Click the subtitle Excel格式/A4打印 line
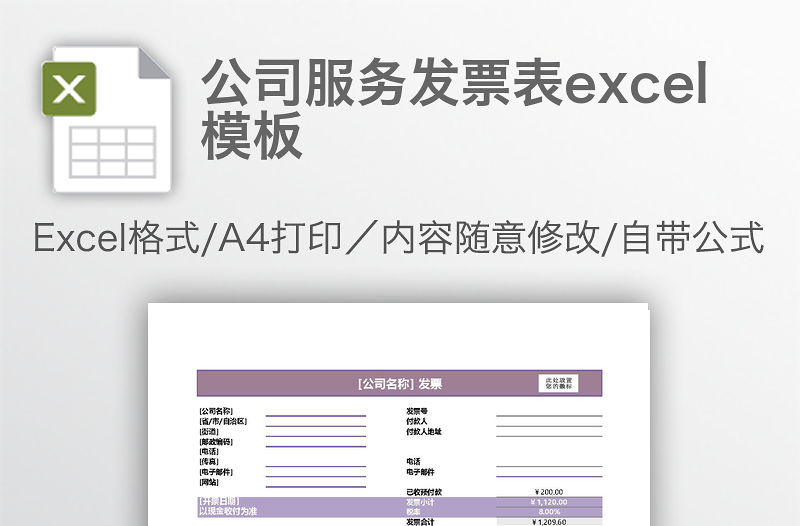The image size is (800, 526). pos(399,237)
